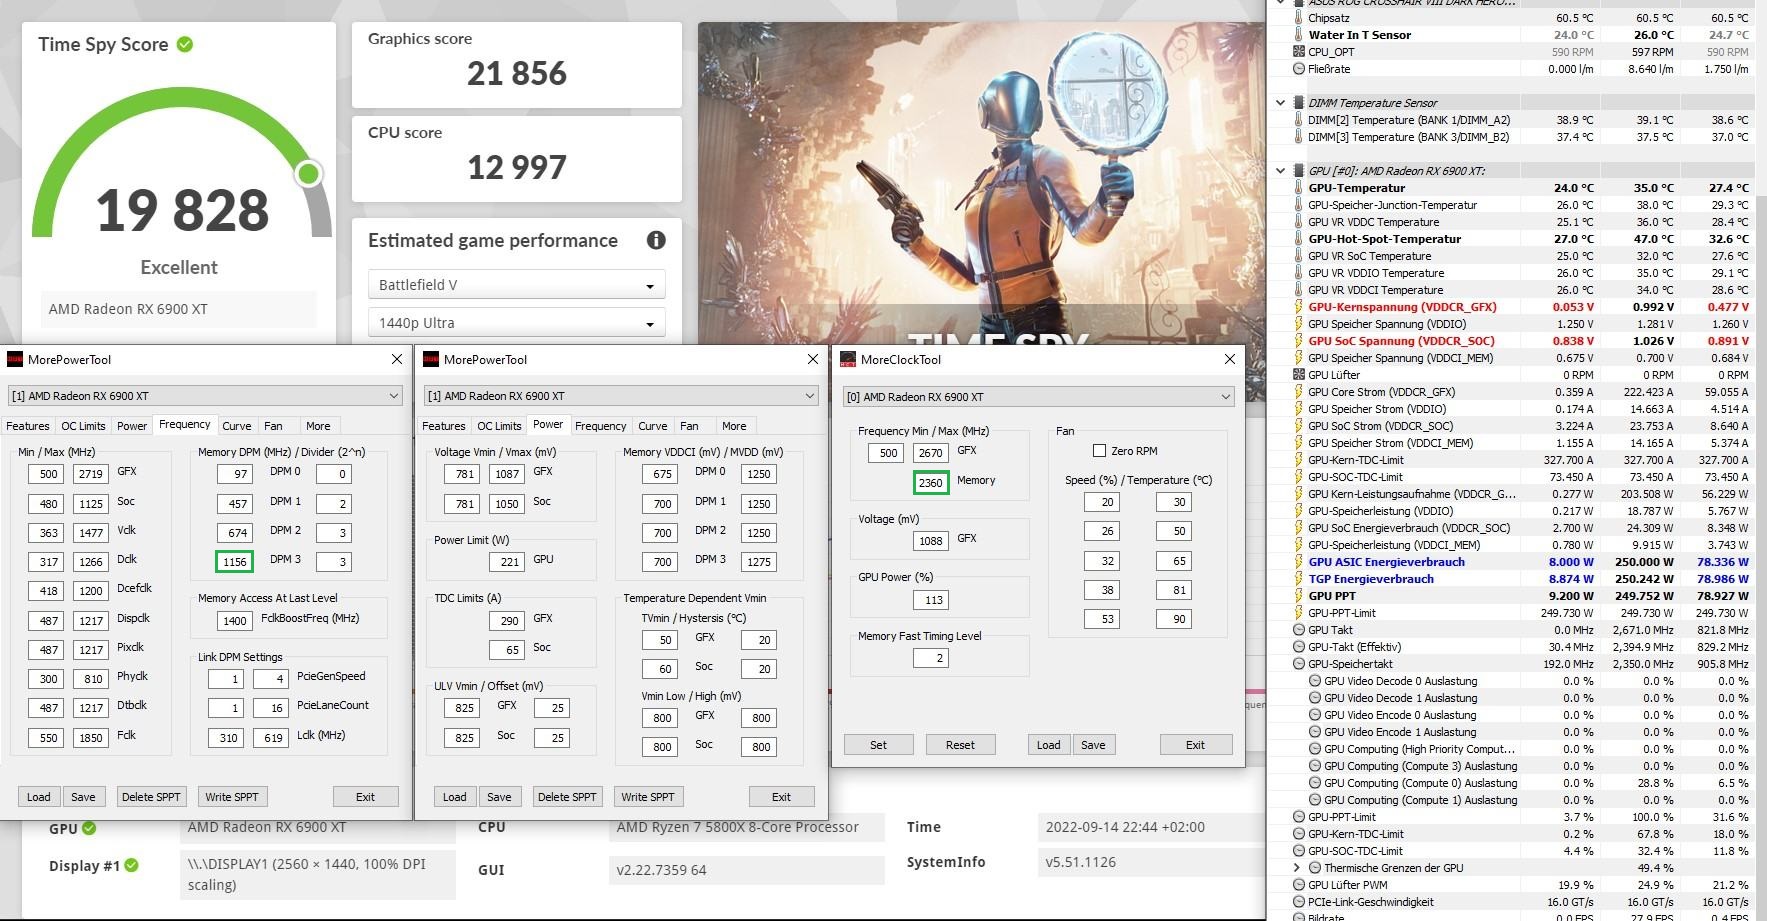Click the lightning icon for GPU PPT row
This screenshot has height=921, width=1767.
[x=1299, y=596]
